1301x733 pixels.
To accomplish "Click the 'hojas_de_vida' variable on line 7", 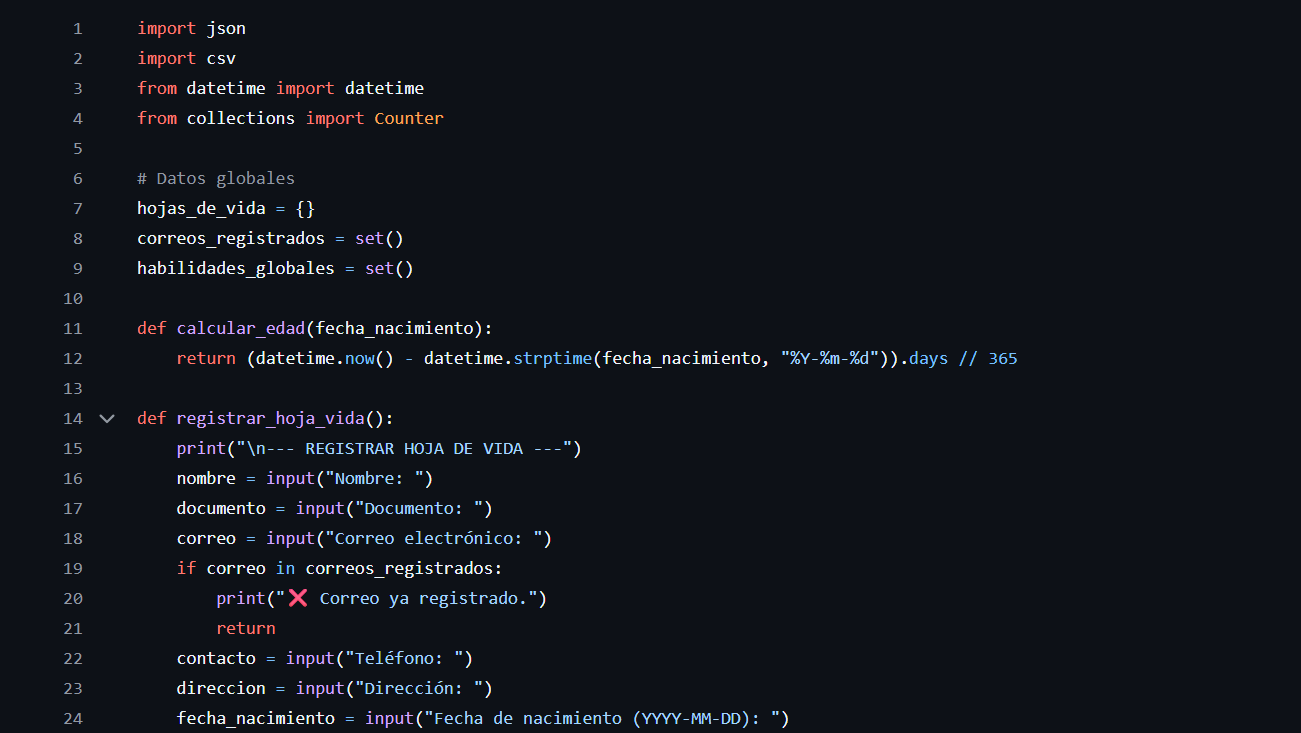I will 201,208.
